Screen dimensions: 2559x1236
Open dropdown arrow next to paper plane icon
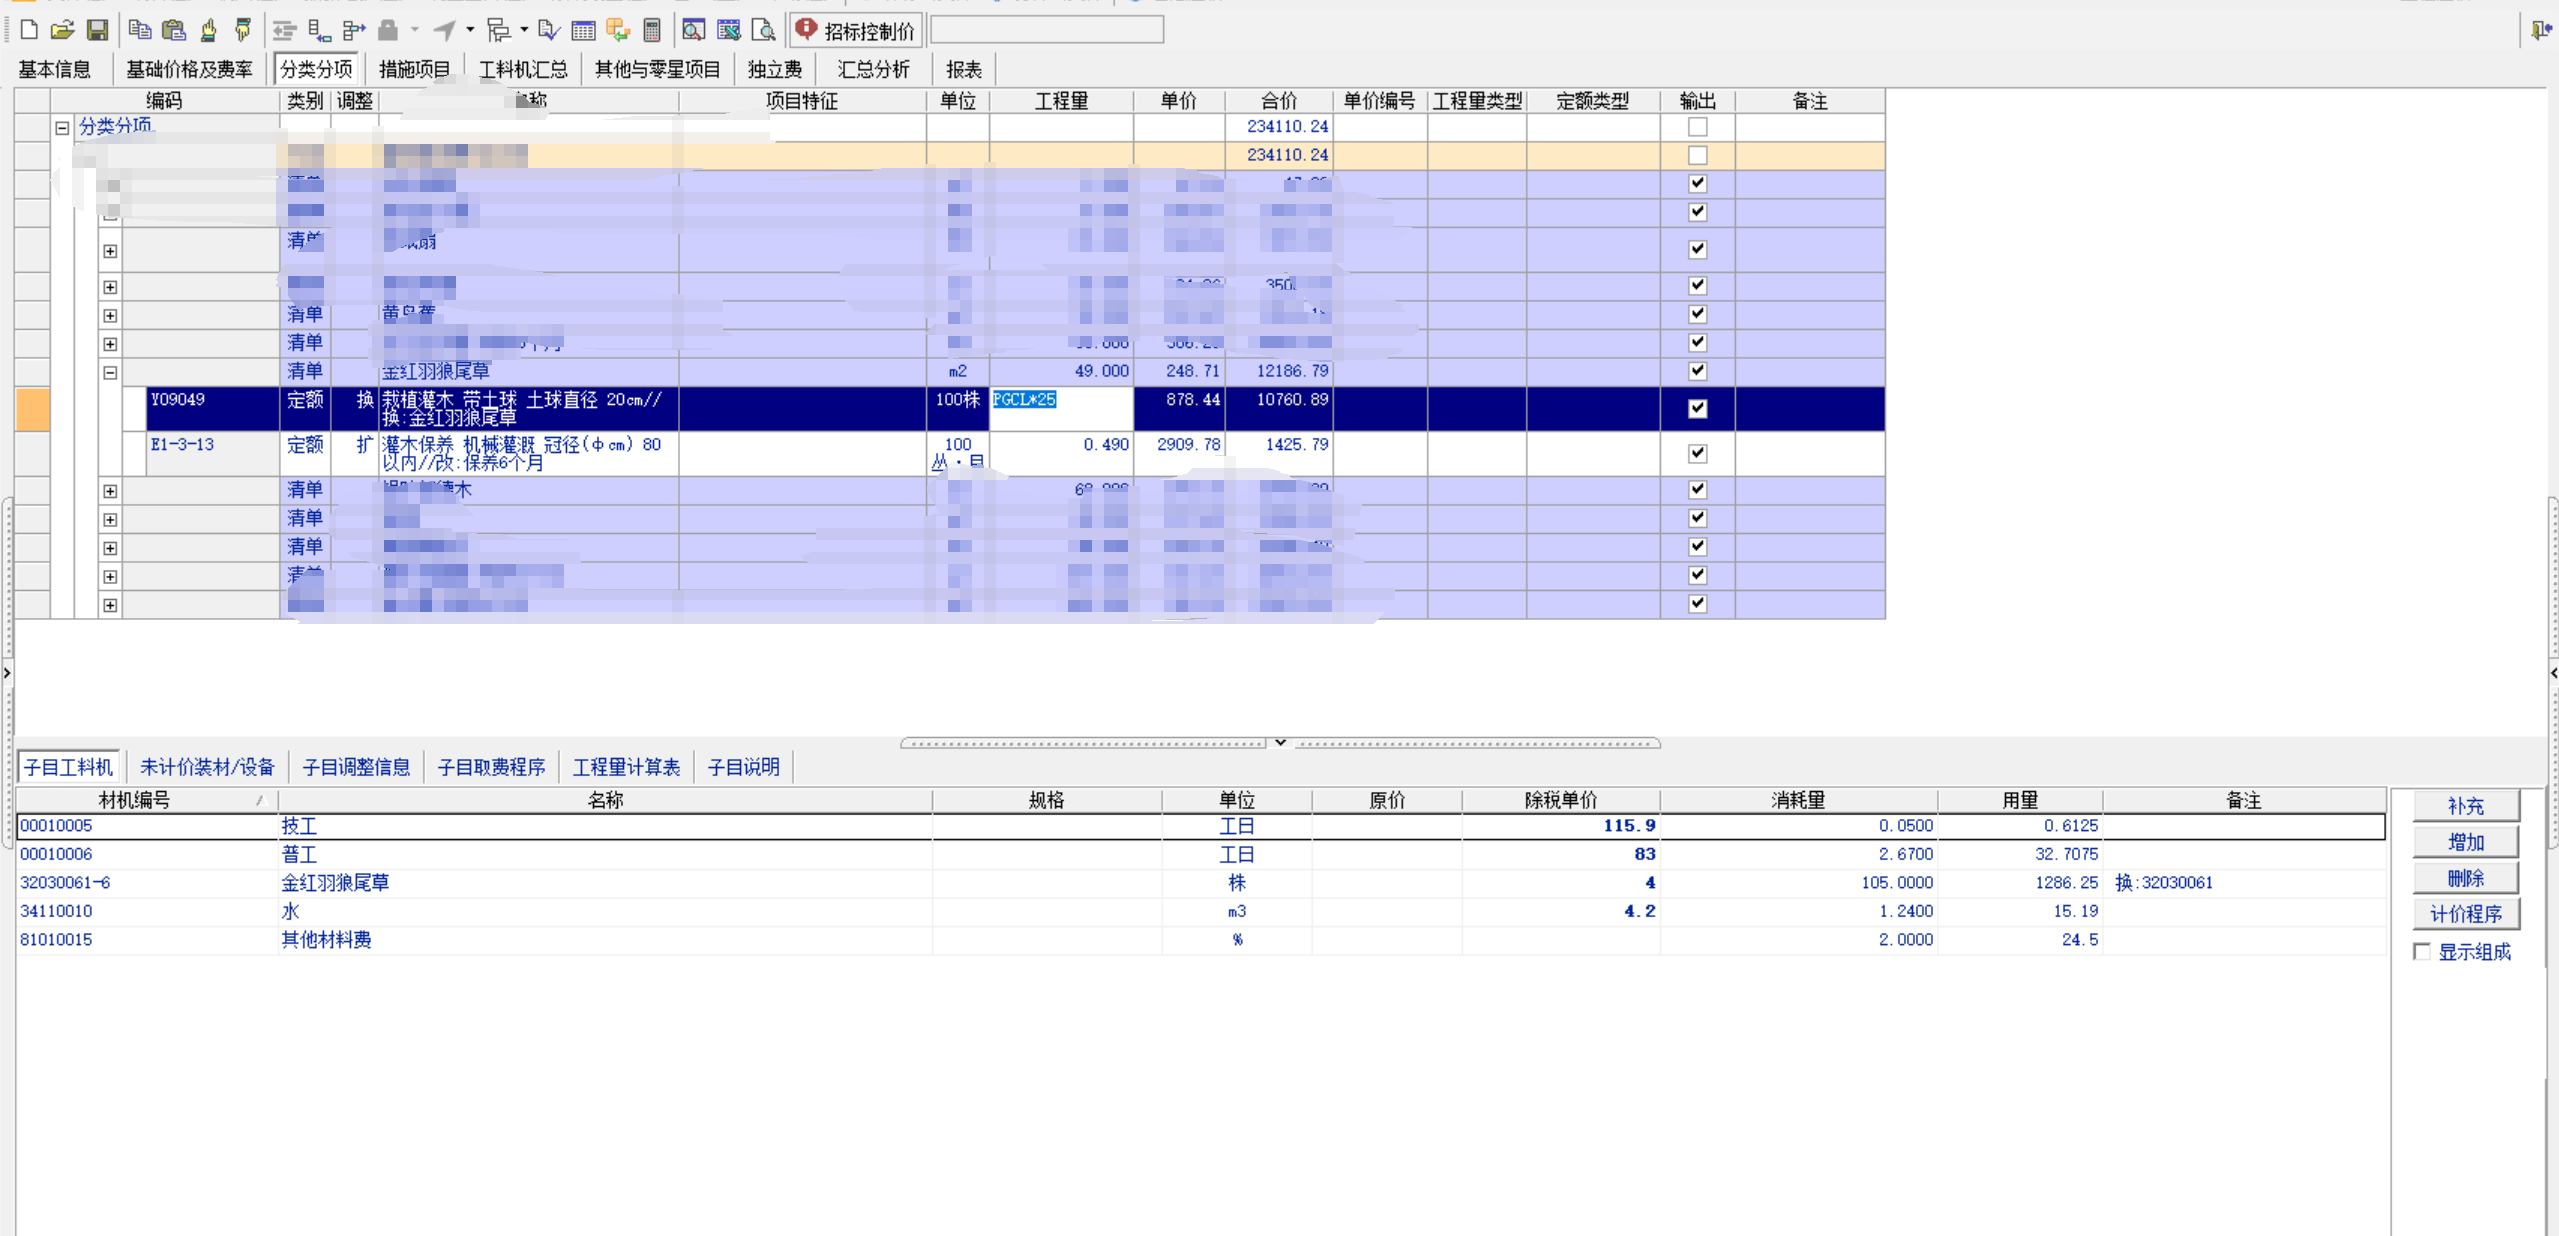pos(470,30)
